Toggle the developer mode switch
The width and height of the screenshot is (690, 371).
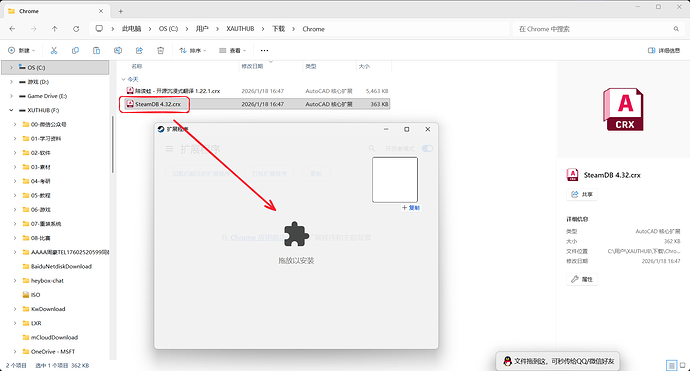(427, 149)
